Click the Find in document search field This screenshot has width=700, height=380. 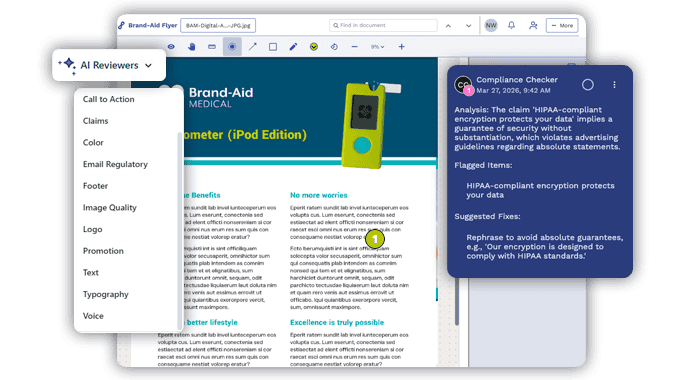point(383,25)
